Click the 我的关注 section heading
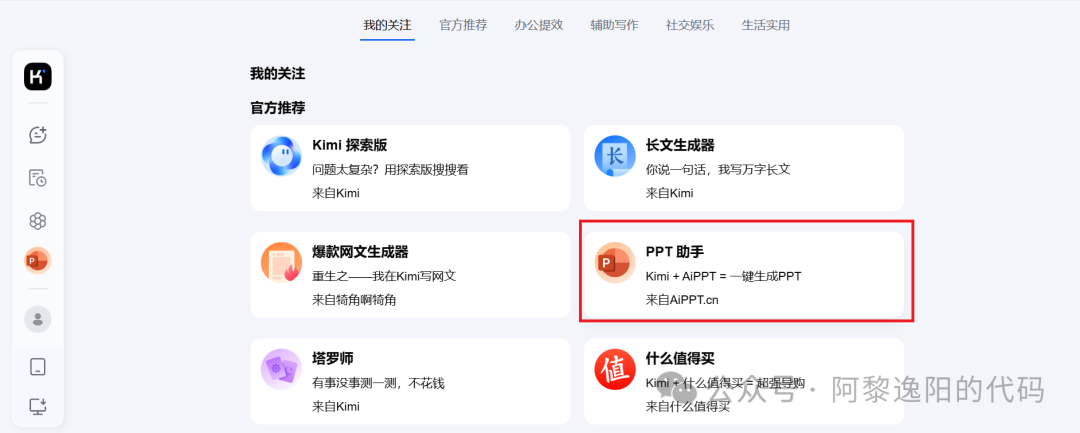This screenshot has height=433, width=1080. coord(278,74)
